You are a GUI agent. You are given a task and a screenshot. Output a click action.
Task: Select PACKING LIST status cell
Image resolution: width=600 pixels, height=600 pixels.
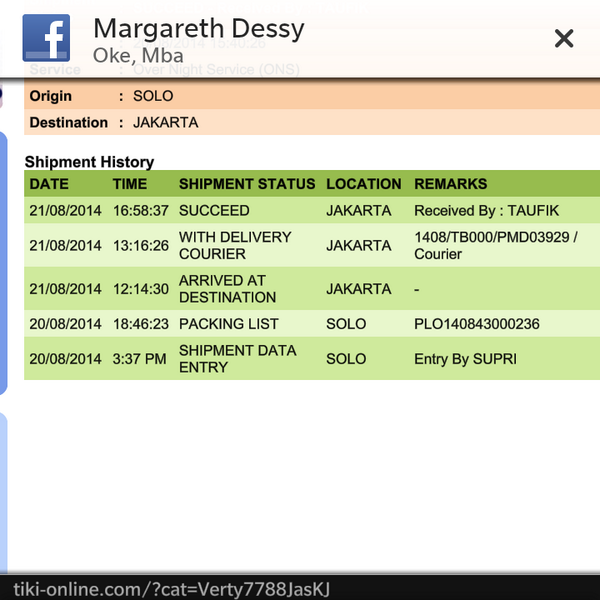[x=228, y=324]
